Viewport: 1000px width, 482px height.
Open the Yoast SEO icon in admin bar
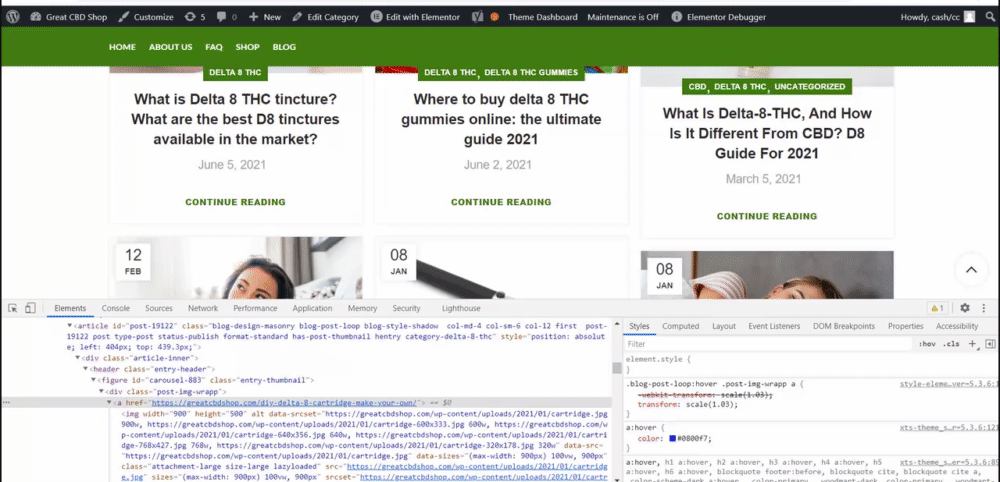coord(476,17)
